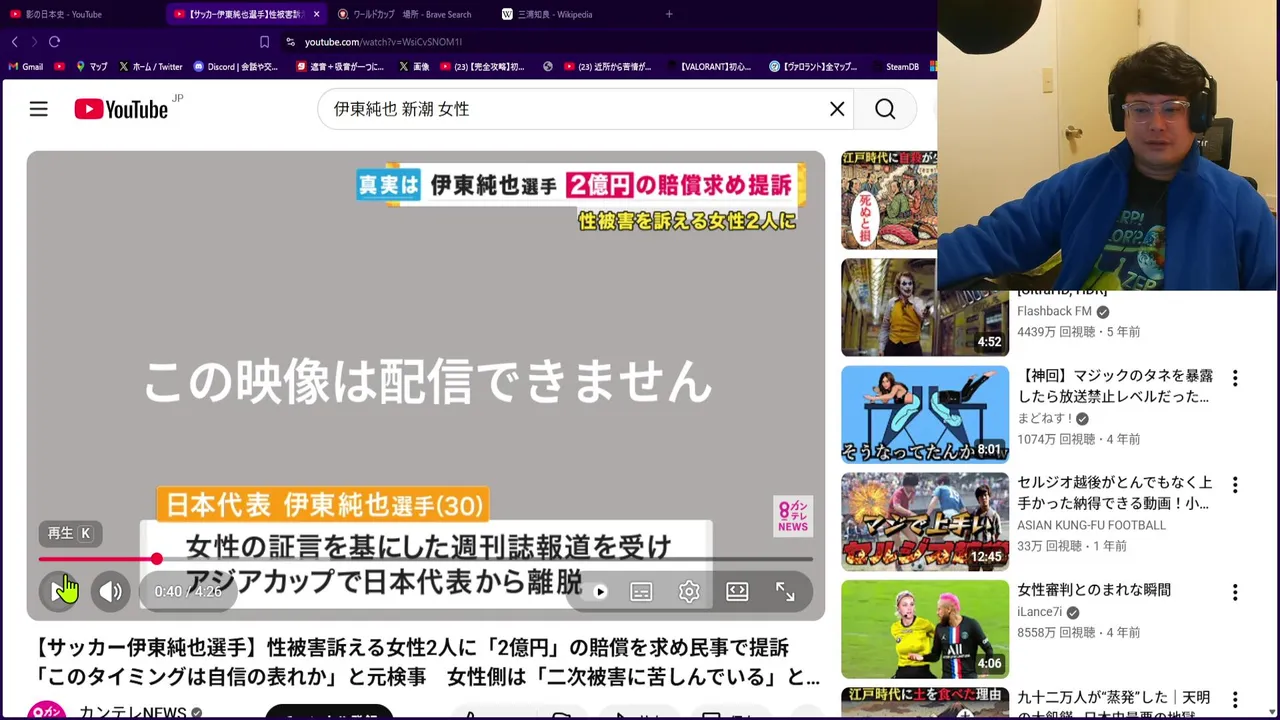Viewport: 1280px width, 720px height.
Task: Open セルジオ越後がとんでもなく上手かった title
Action: coord(1114,493)
